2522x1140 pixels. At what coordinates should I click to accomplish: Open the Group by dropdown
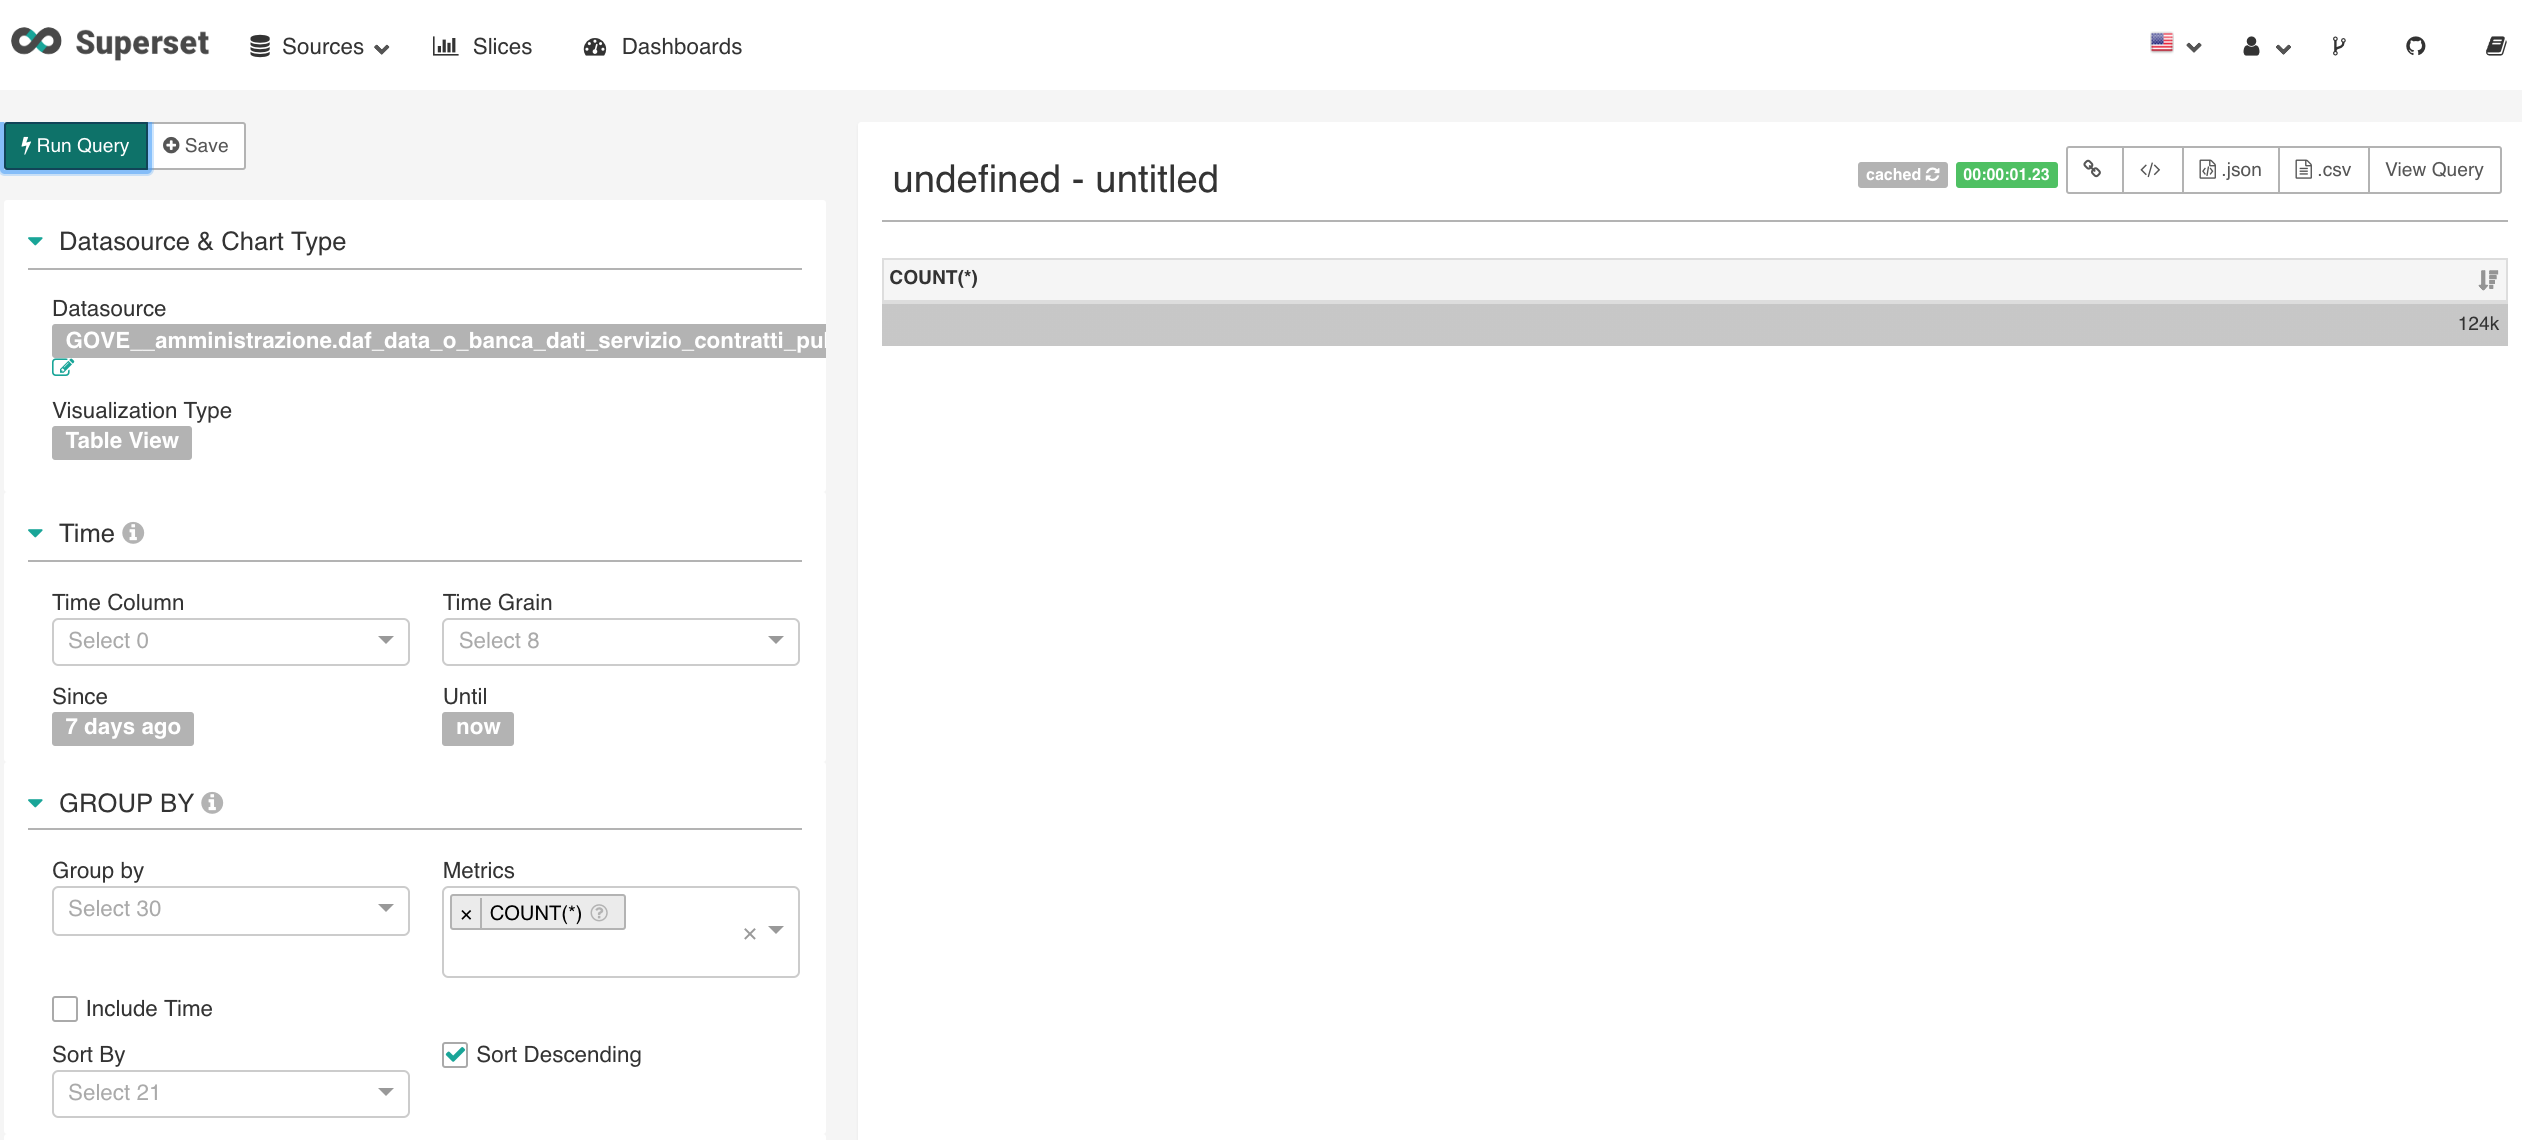pyautogui.click(x=231, y=910)
